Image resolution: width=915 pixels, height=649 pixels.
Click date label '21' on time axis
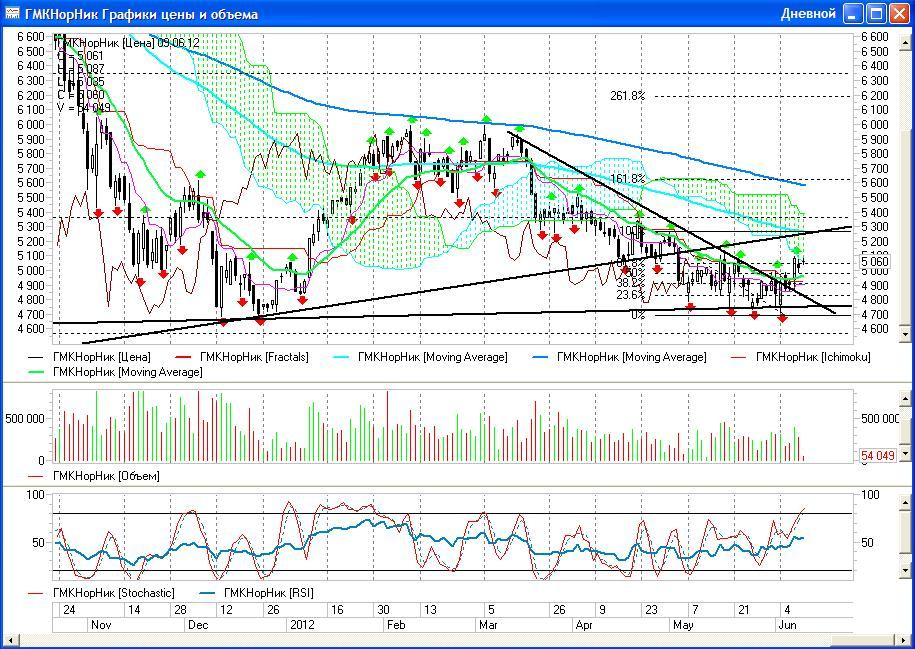click(x=743, y=610)
